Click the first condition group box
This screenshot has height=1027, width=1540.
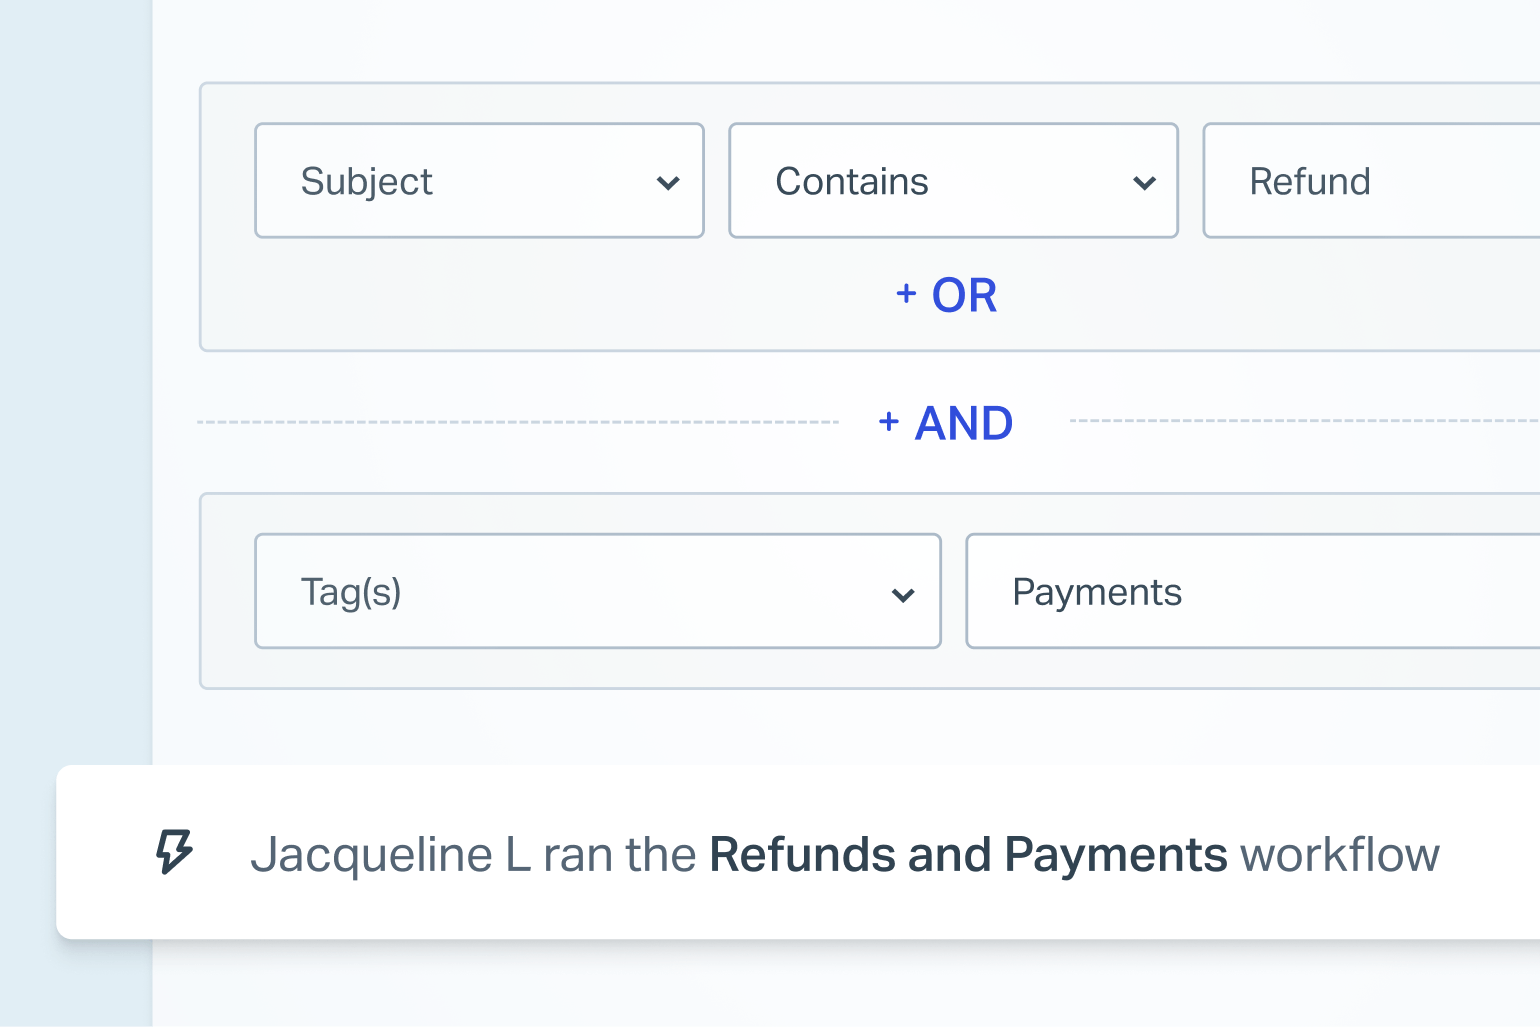(870, 217)
